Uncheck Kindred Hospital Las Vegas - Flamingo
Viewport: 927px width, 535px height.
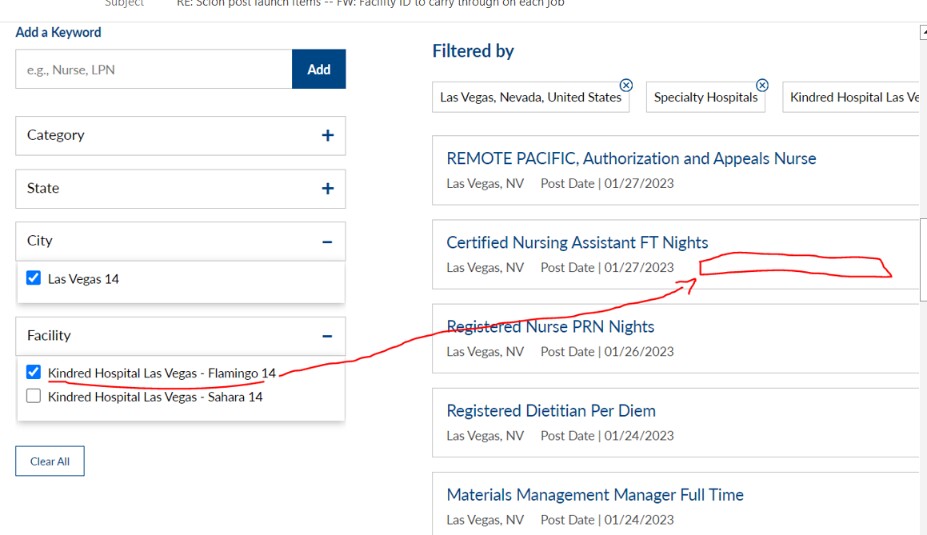tap(34, 373)
